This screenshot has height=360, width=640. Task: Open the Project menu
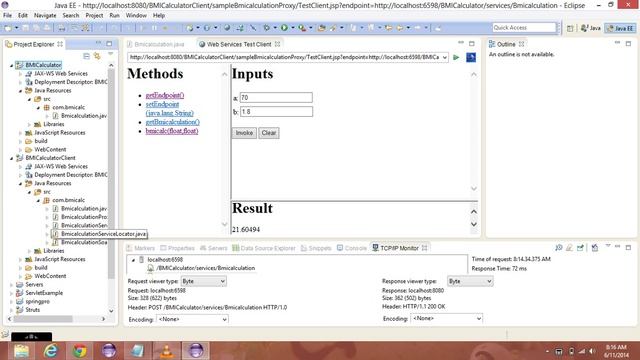94,16
